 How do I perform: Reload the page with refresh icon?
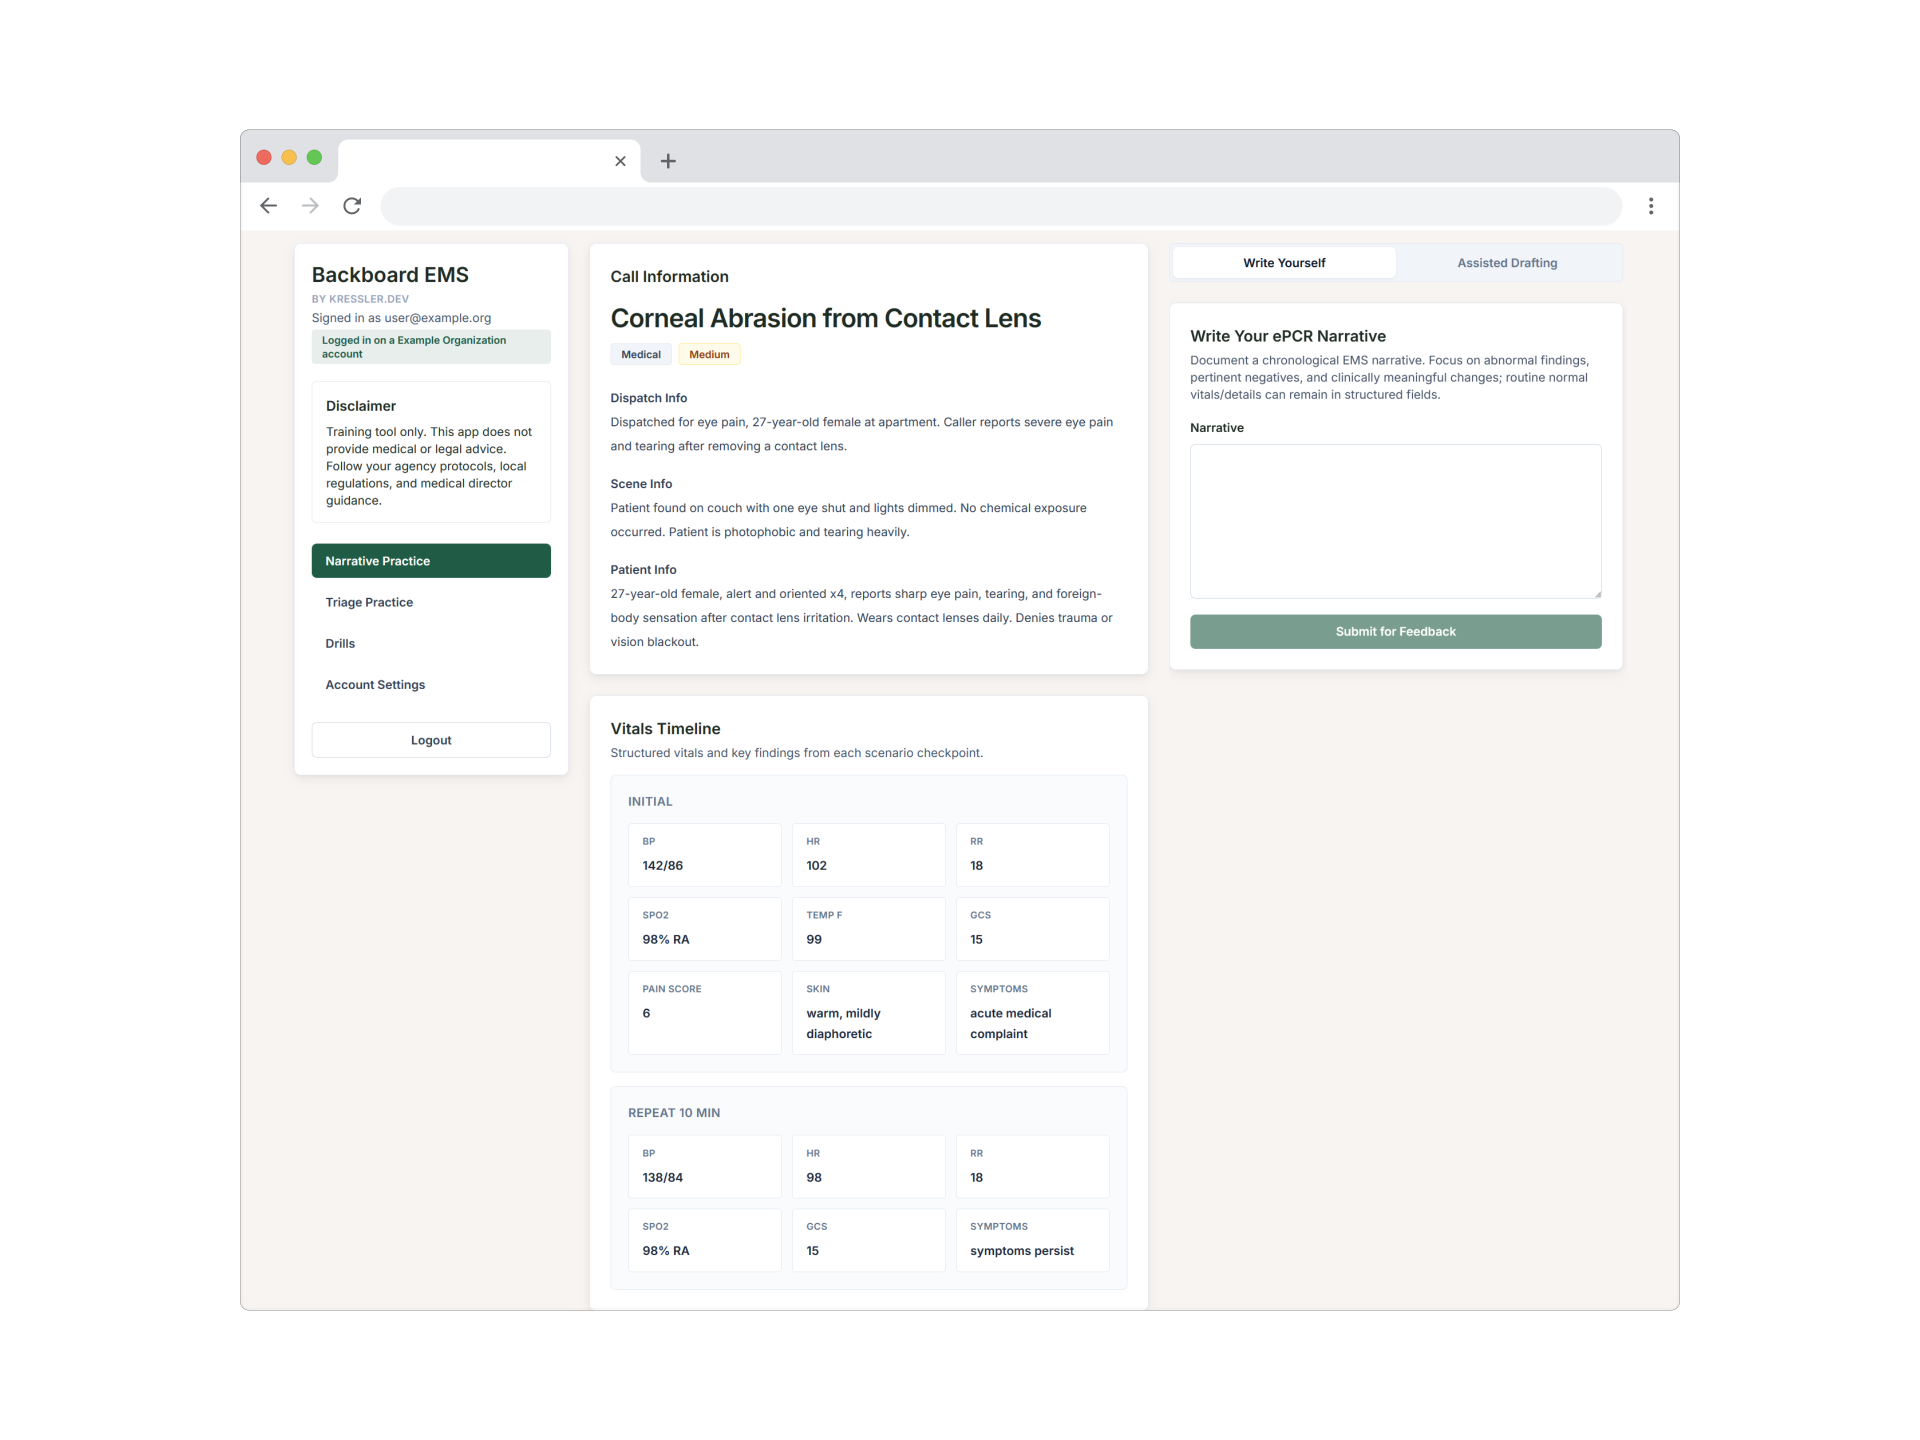352,206
